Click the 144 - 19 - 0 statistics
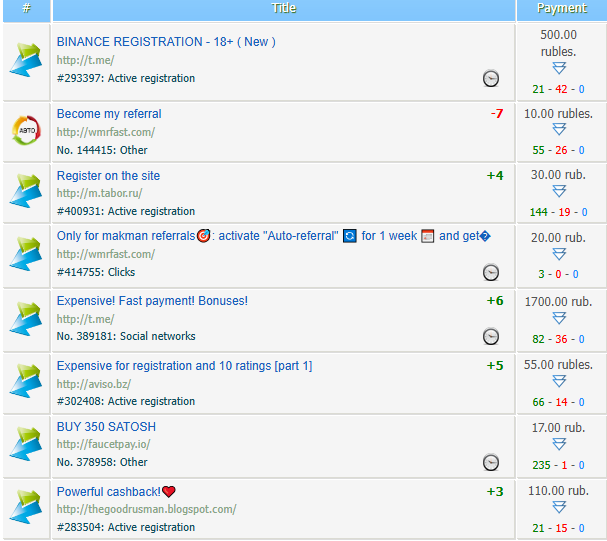The width and height of the screenshot is (607, 541). tap(558, 212)
